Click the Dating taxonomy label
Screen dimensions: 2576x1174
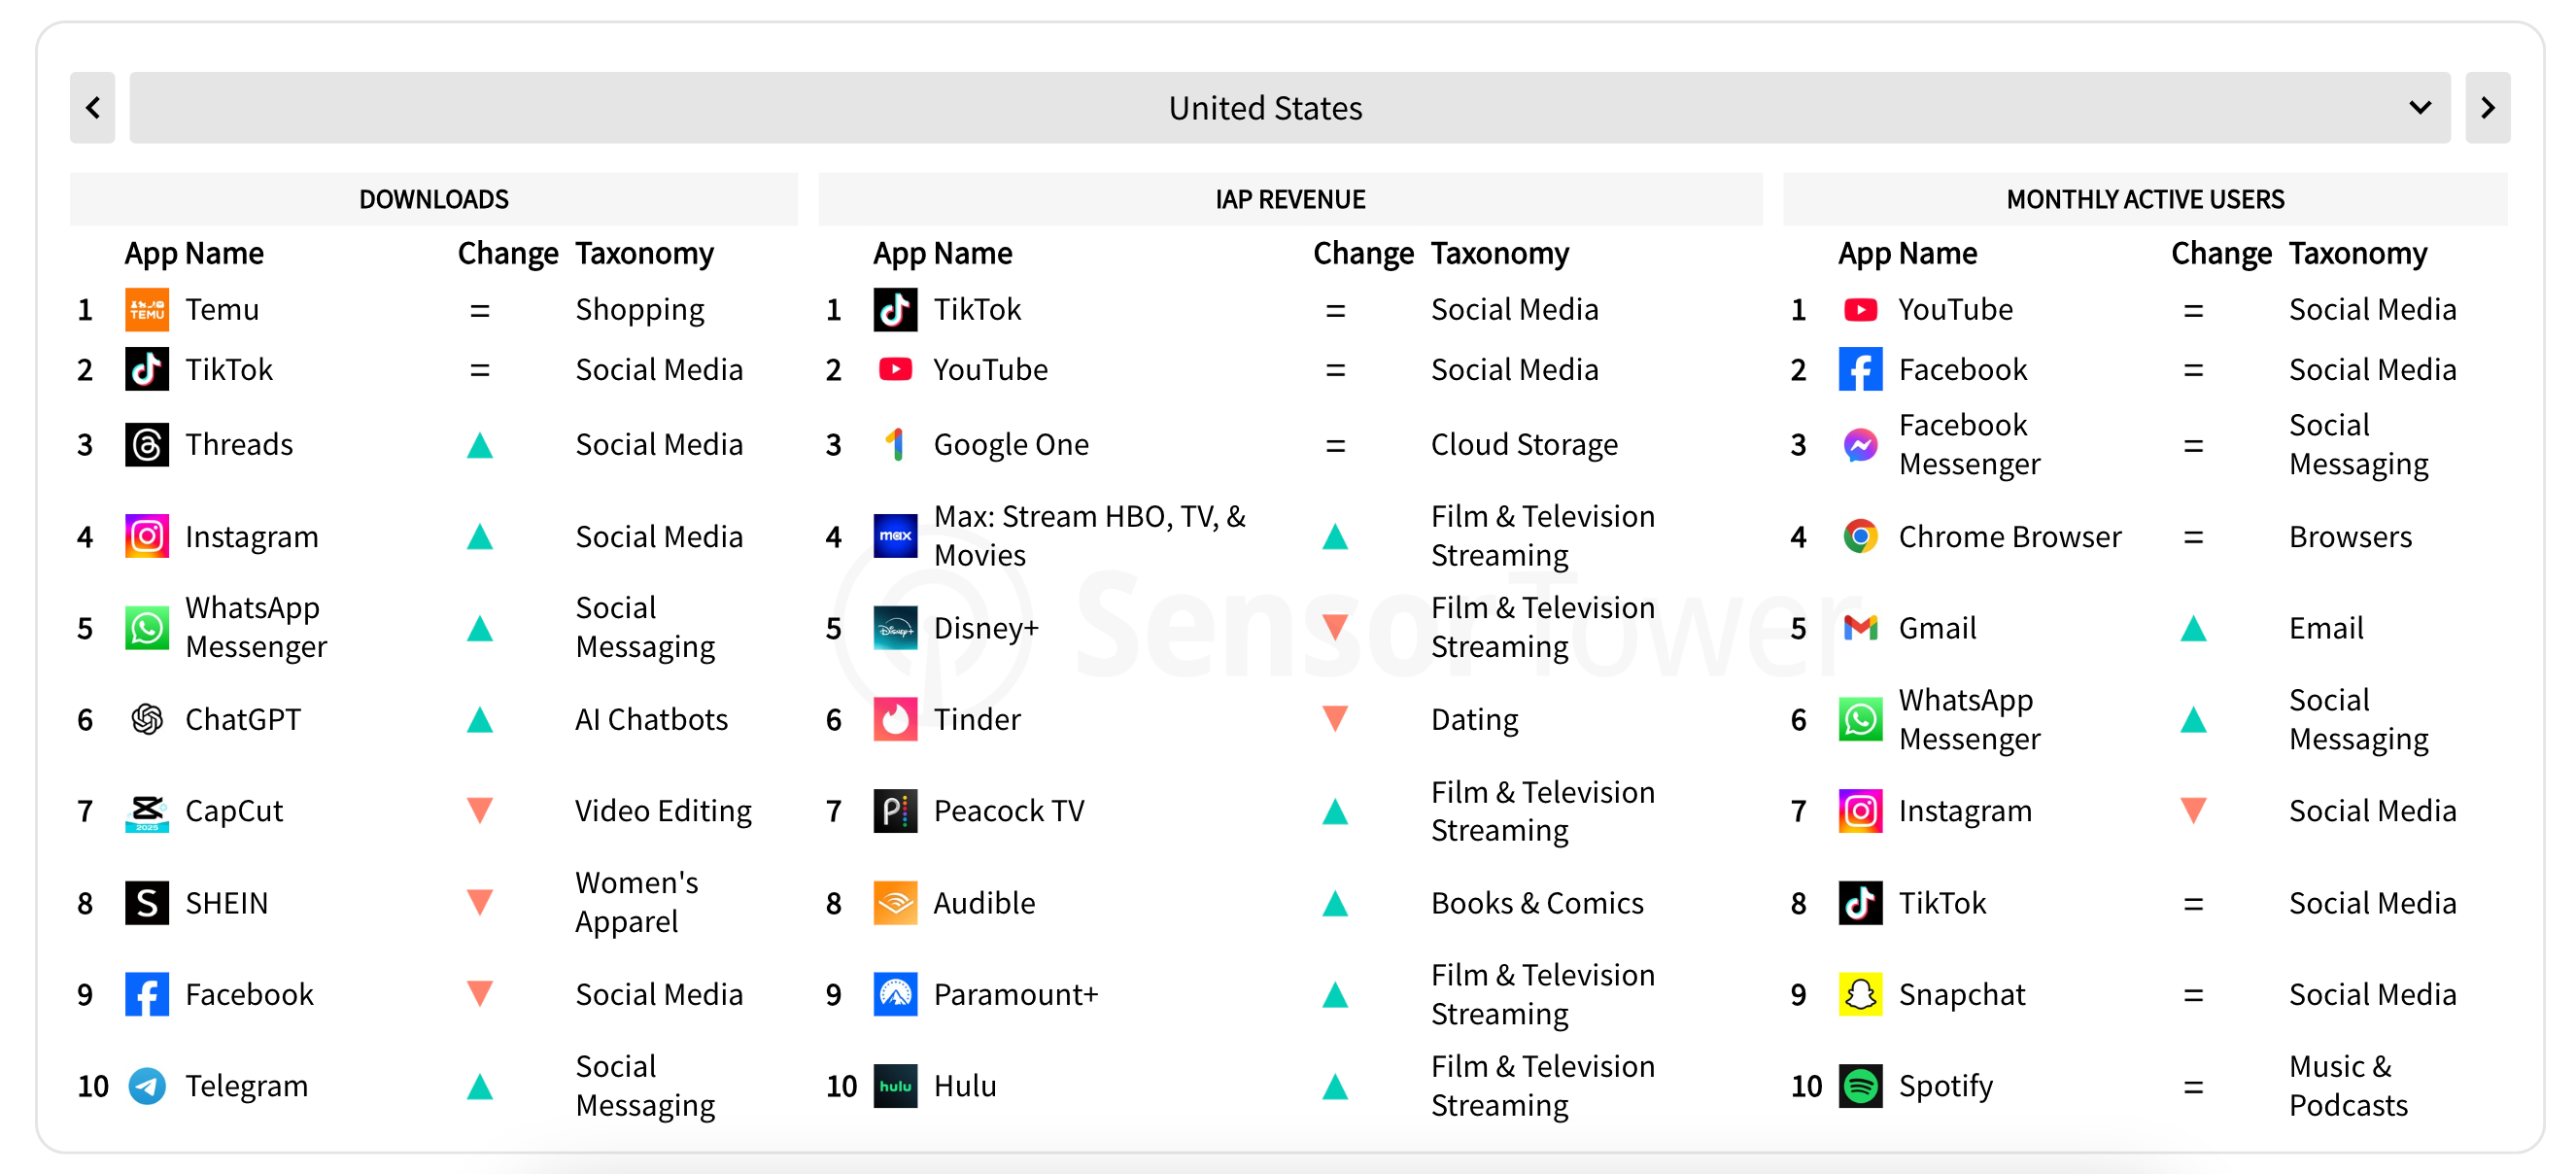tap(1474, 720)
